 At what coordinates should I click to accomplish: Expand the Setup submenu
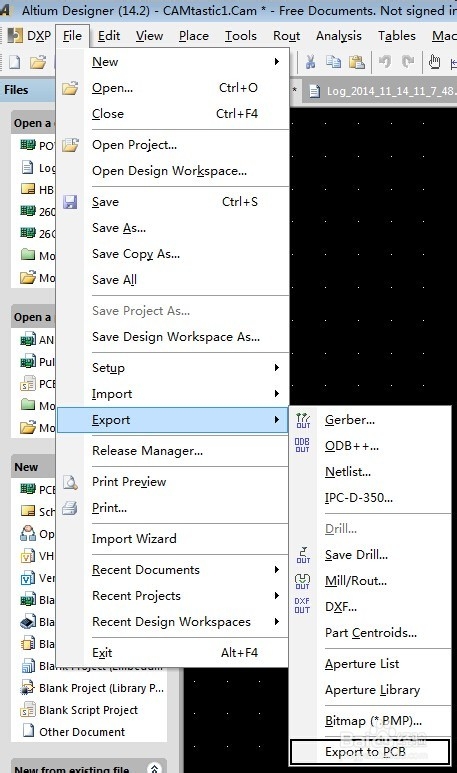pyautogui.click(x=277, y=368)
